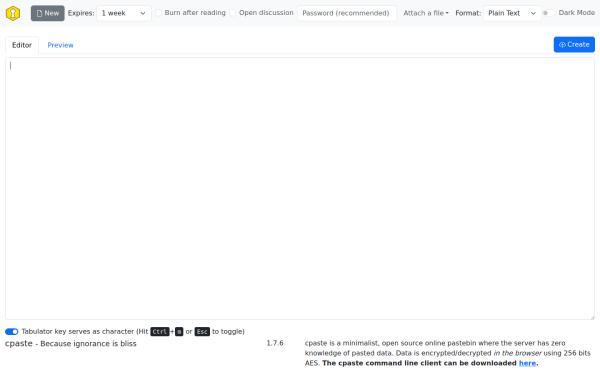Toggle the Dark Mode switch
This screenshot has width=600, height=375.
[549, 13]
